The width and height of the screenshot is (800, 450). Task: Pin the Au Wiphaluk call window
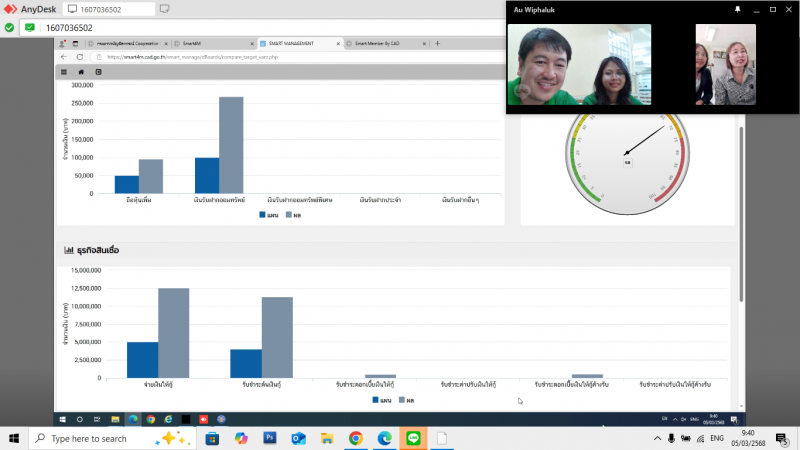tap(737, 9)
